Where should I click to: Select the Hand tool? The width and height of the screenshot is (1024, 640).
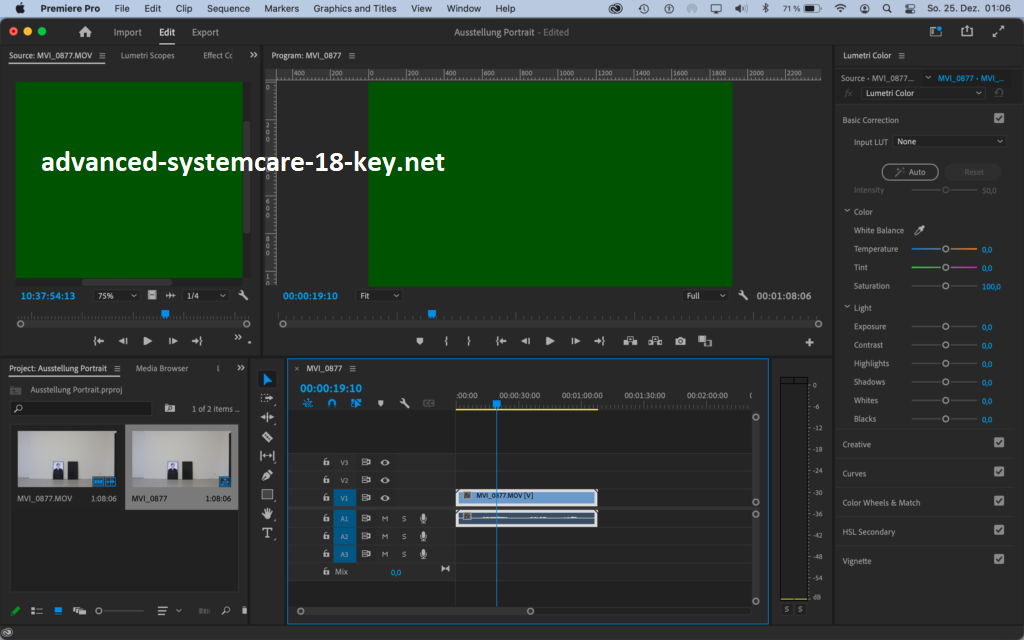267,513
